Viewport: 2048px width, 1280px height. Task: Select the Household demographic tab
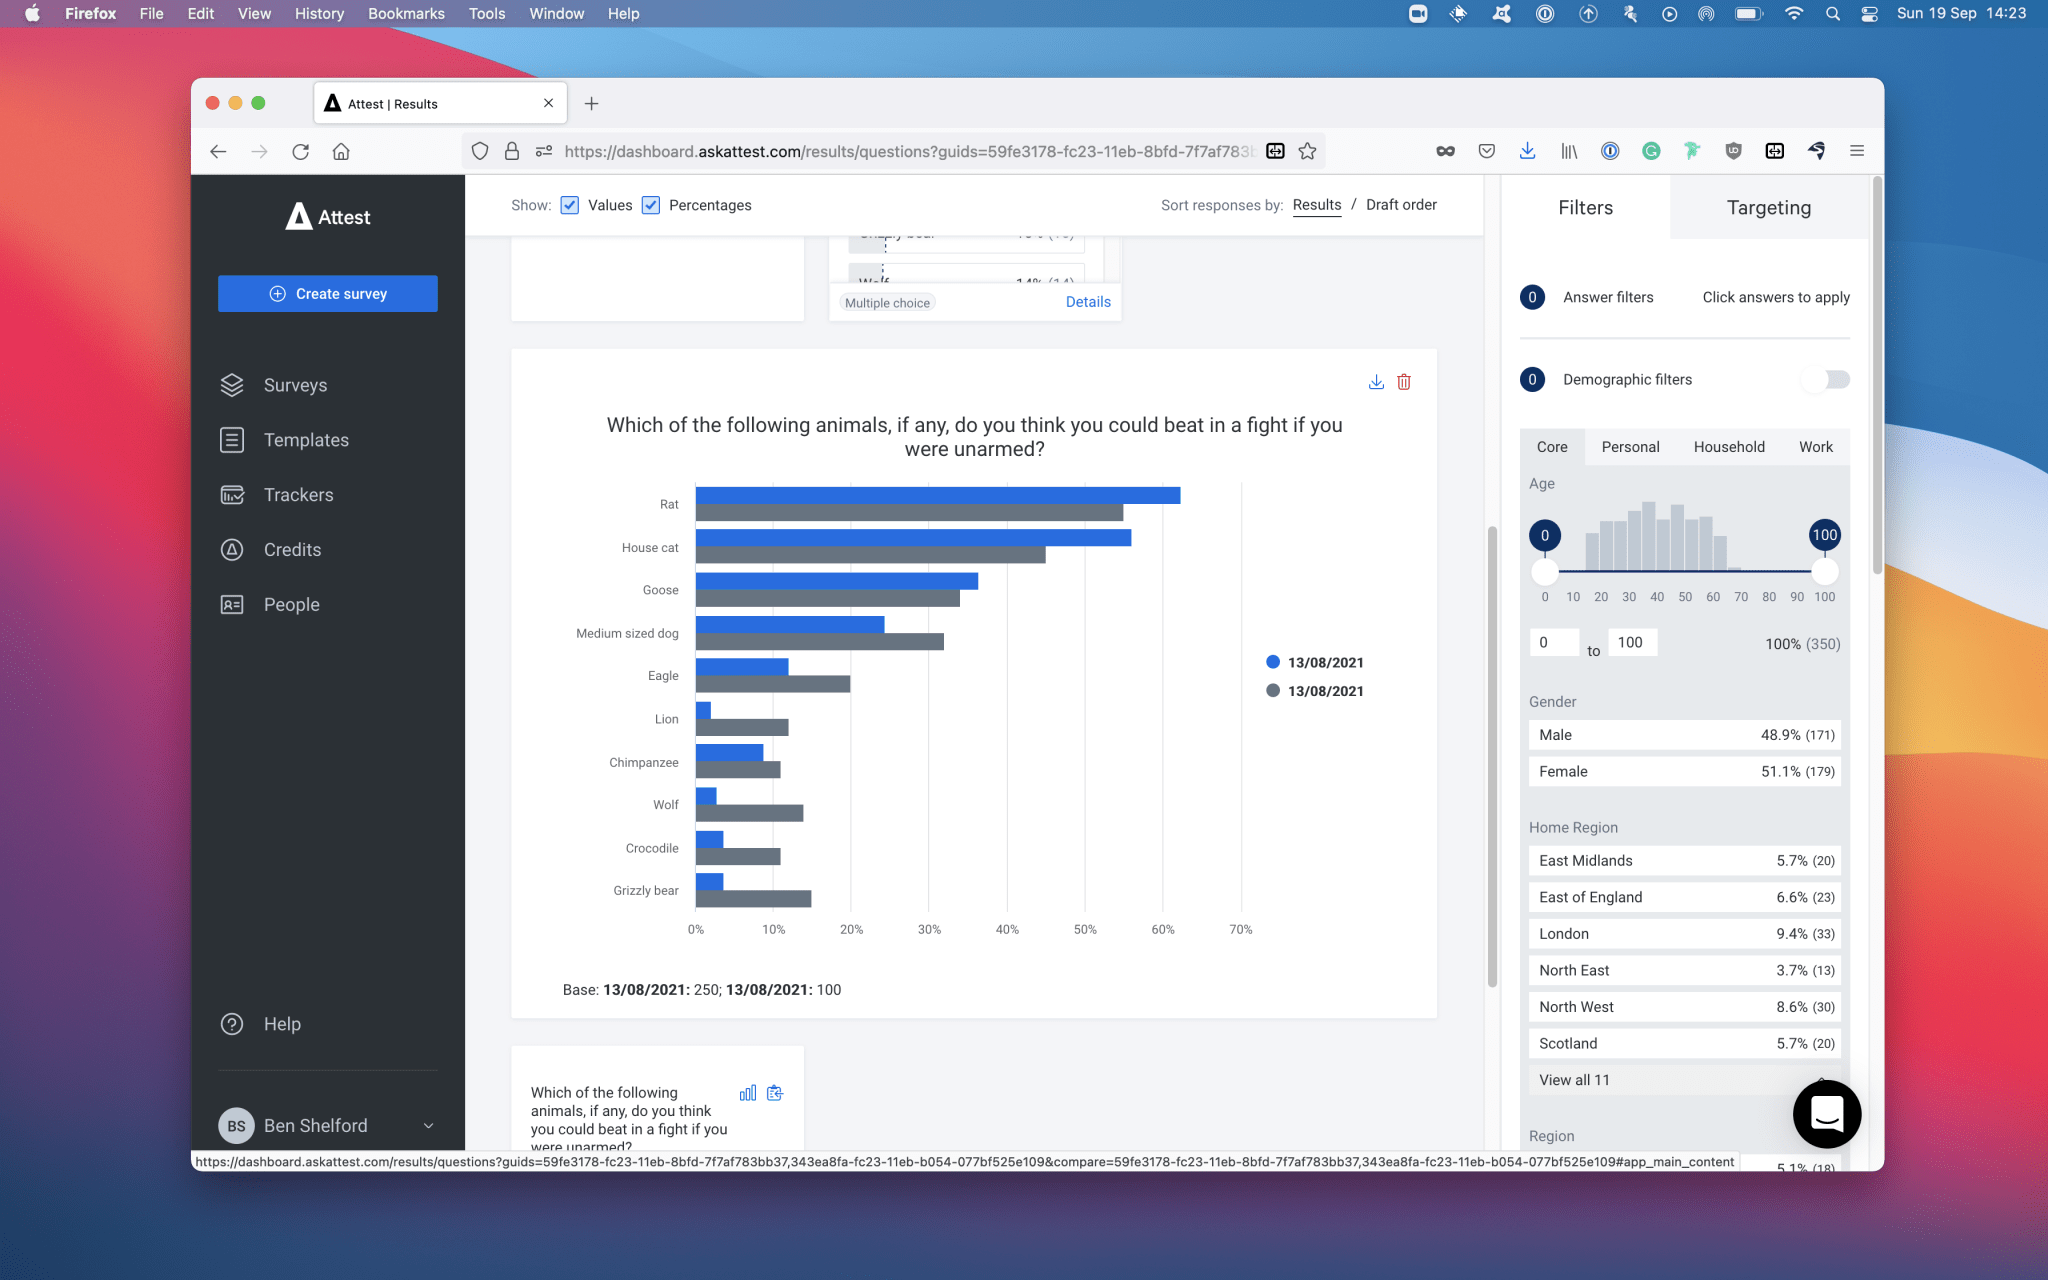pyautogui.click(x=1729, y=447)
